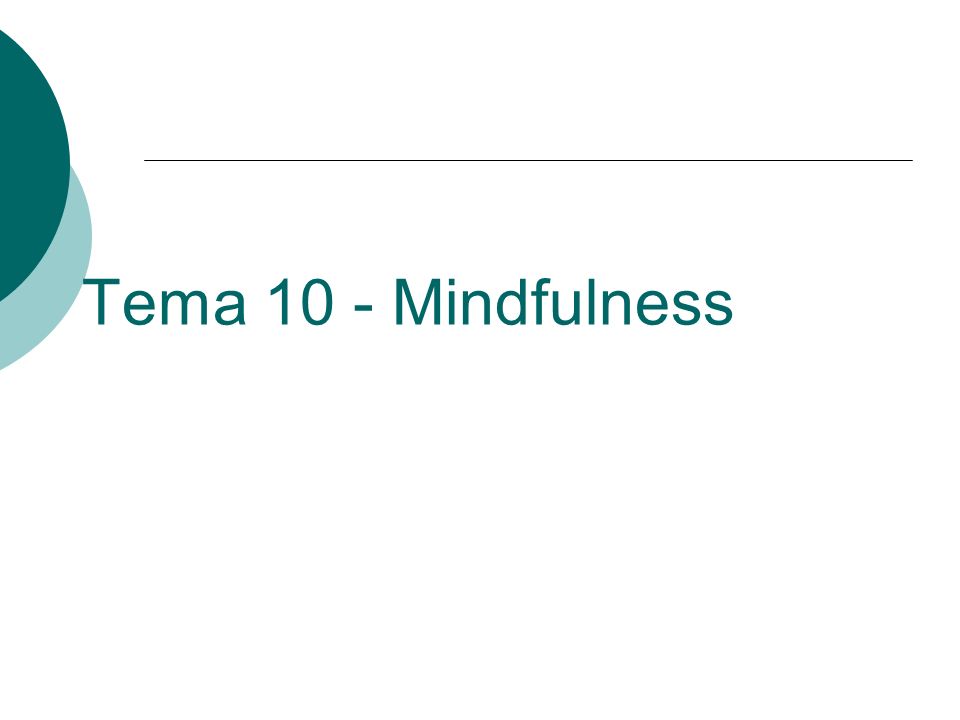
Task: Click the left end of the horizontal divider line
Action: pyautogui.click(x=147, y=160)
